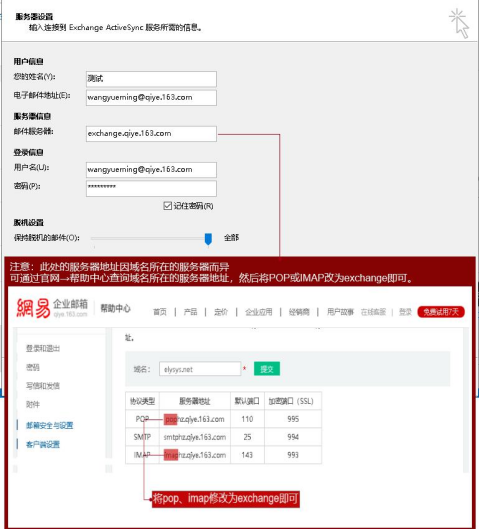
Task: Click the 默认端口 column header
Action: click(247, 401)
